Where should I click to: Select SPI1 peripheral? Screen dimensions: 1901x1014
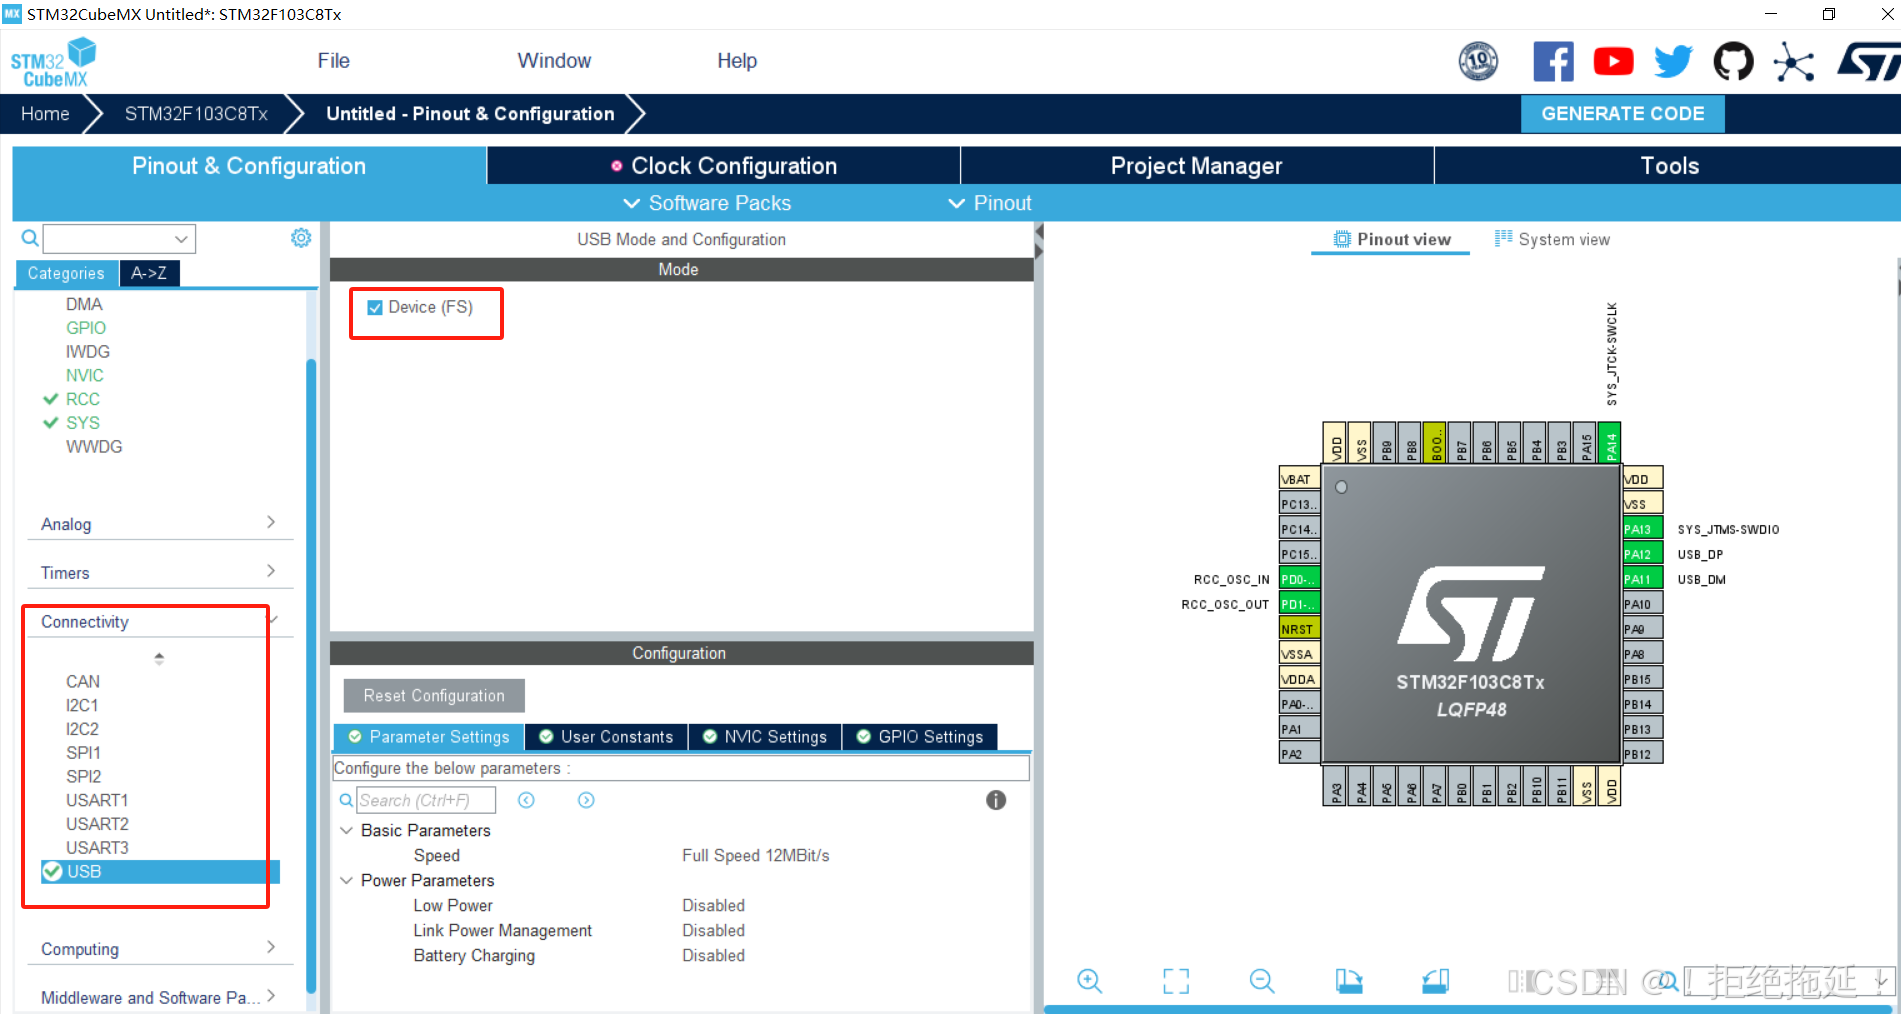83,753
